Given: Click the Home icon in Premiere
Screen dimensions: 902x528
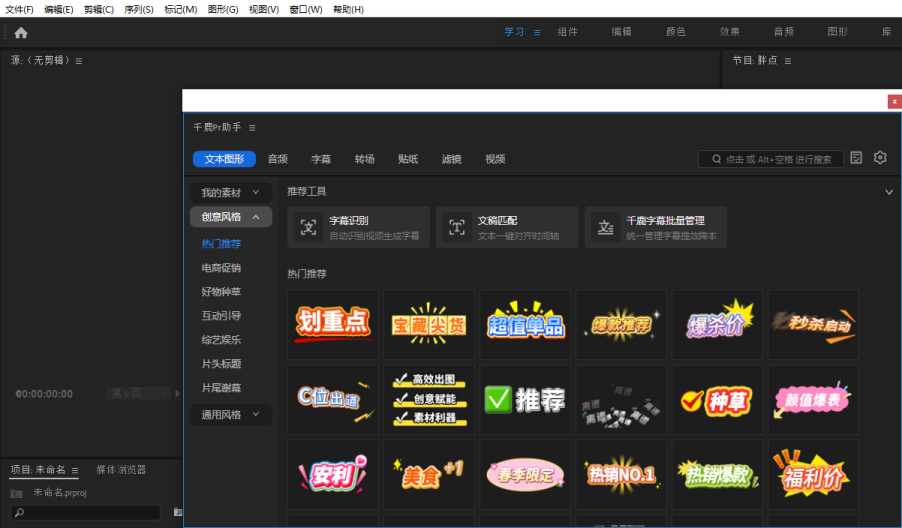Looking at the screenshot, I should pos(20,32).
